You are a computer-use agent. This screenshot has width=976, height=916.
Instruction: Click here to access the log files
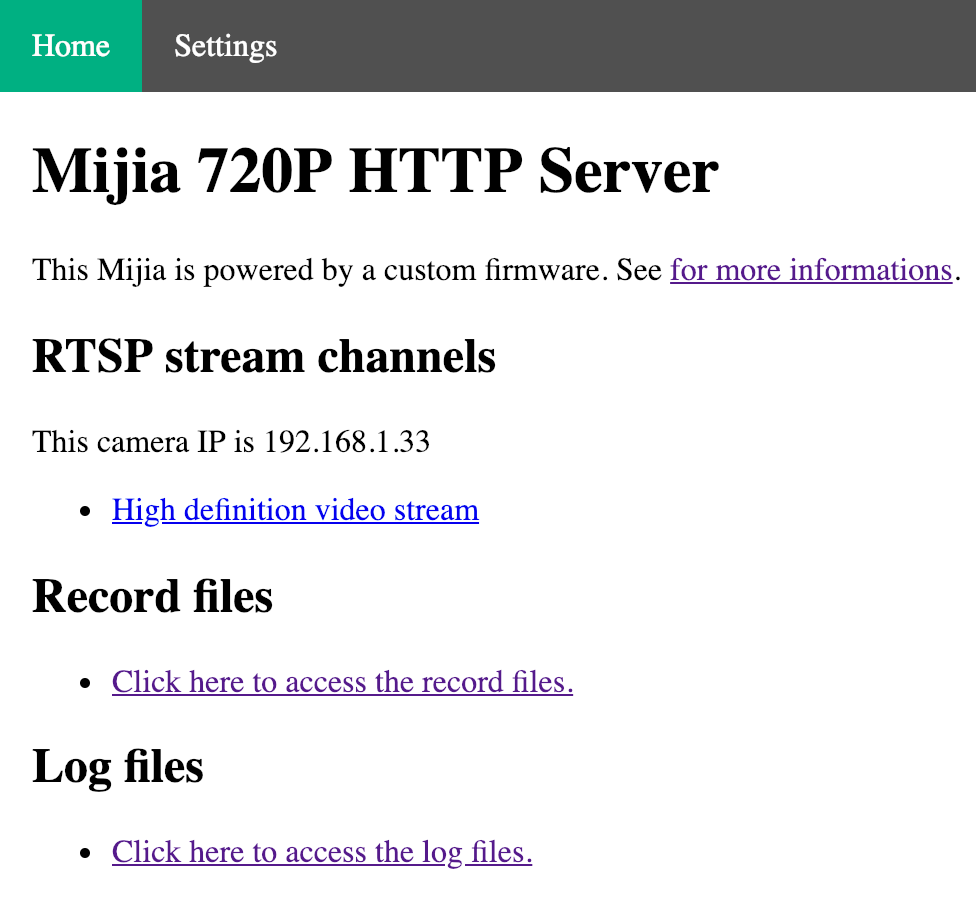(322, 852)
